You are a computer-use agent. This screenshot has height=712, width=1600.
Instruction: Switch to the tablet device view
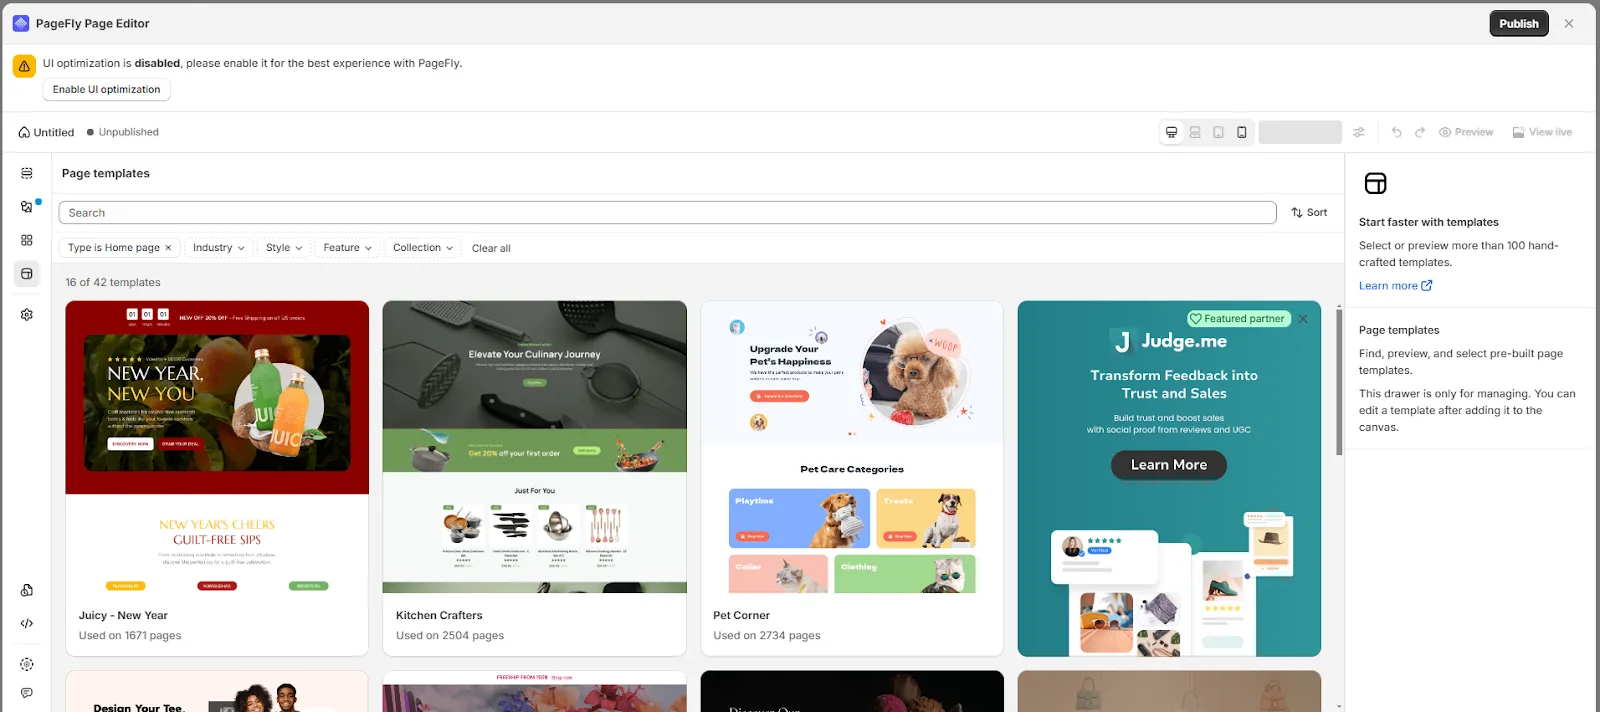pyautogui.click(x=1218, y=132)
